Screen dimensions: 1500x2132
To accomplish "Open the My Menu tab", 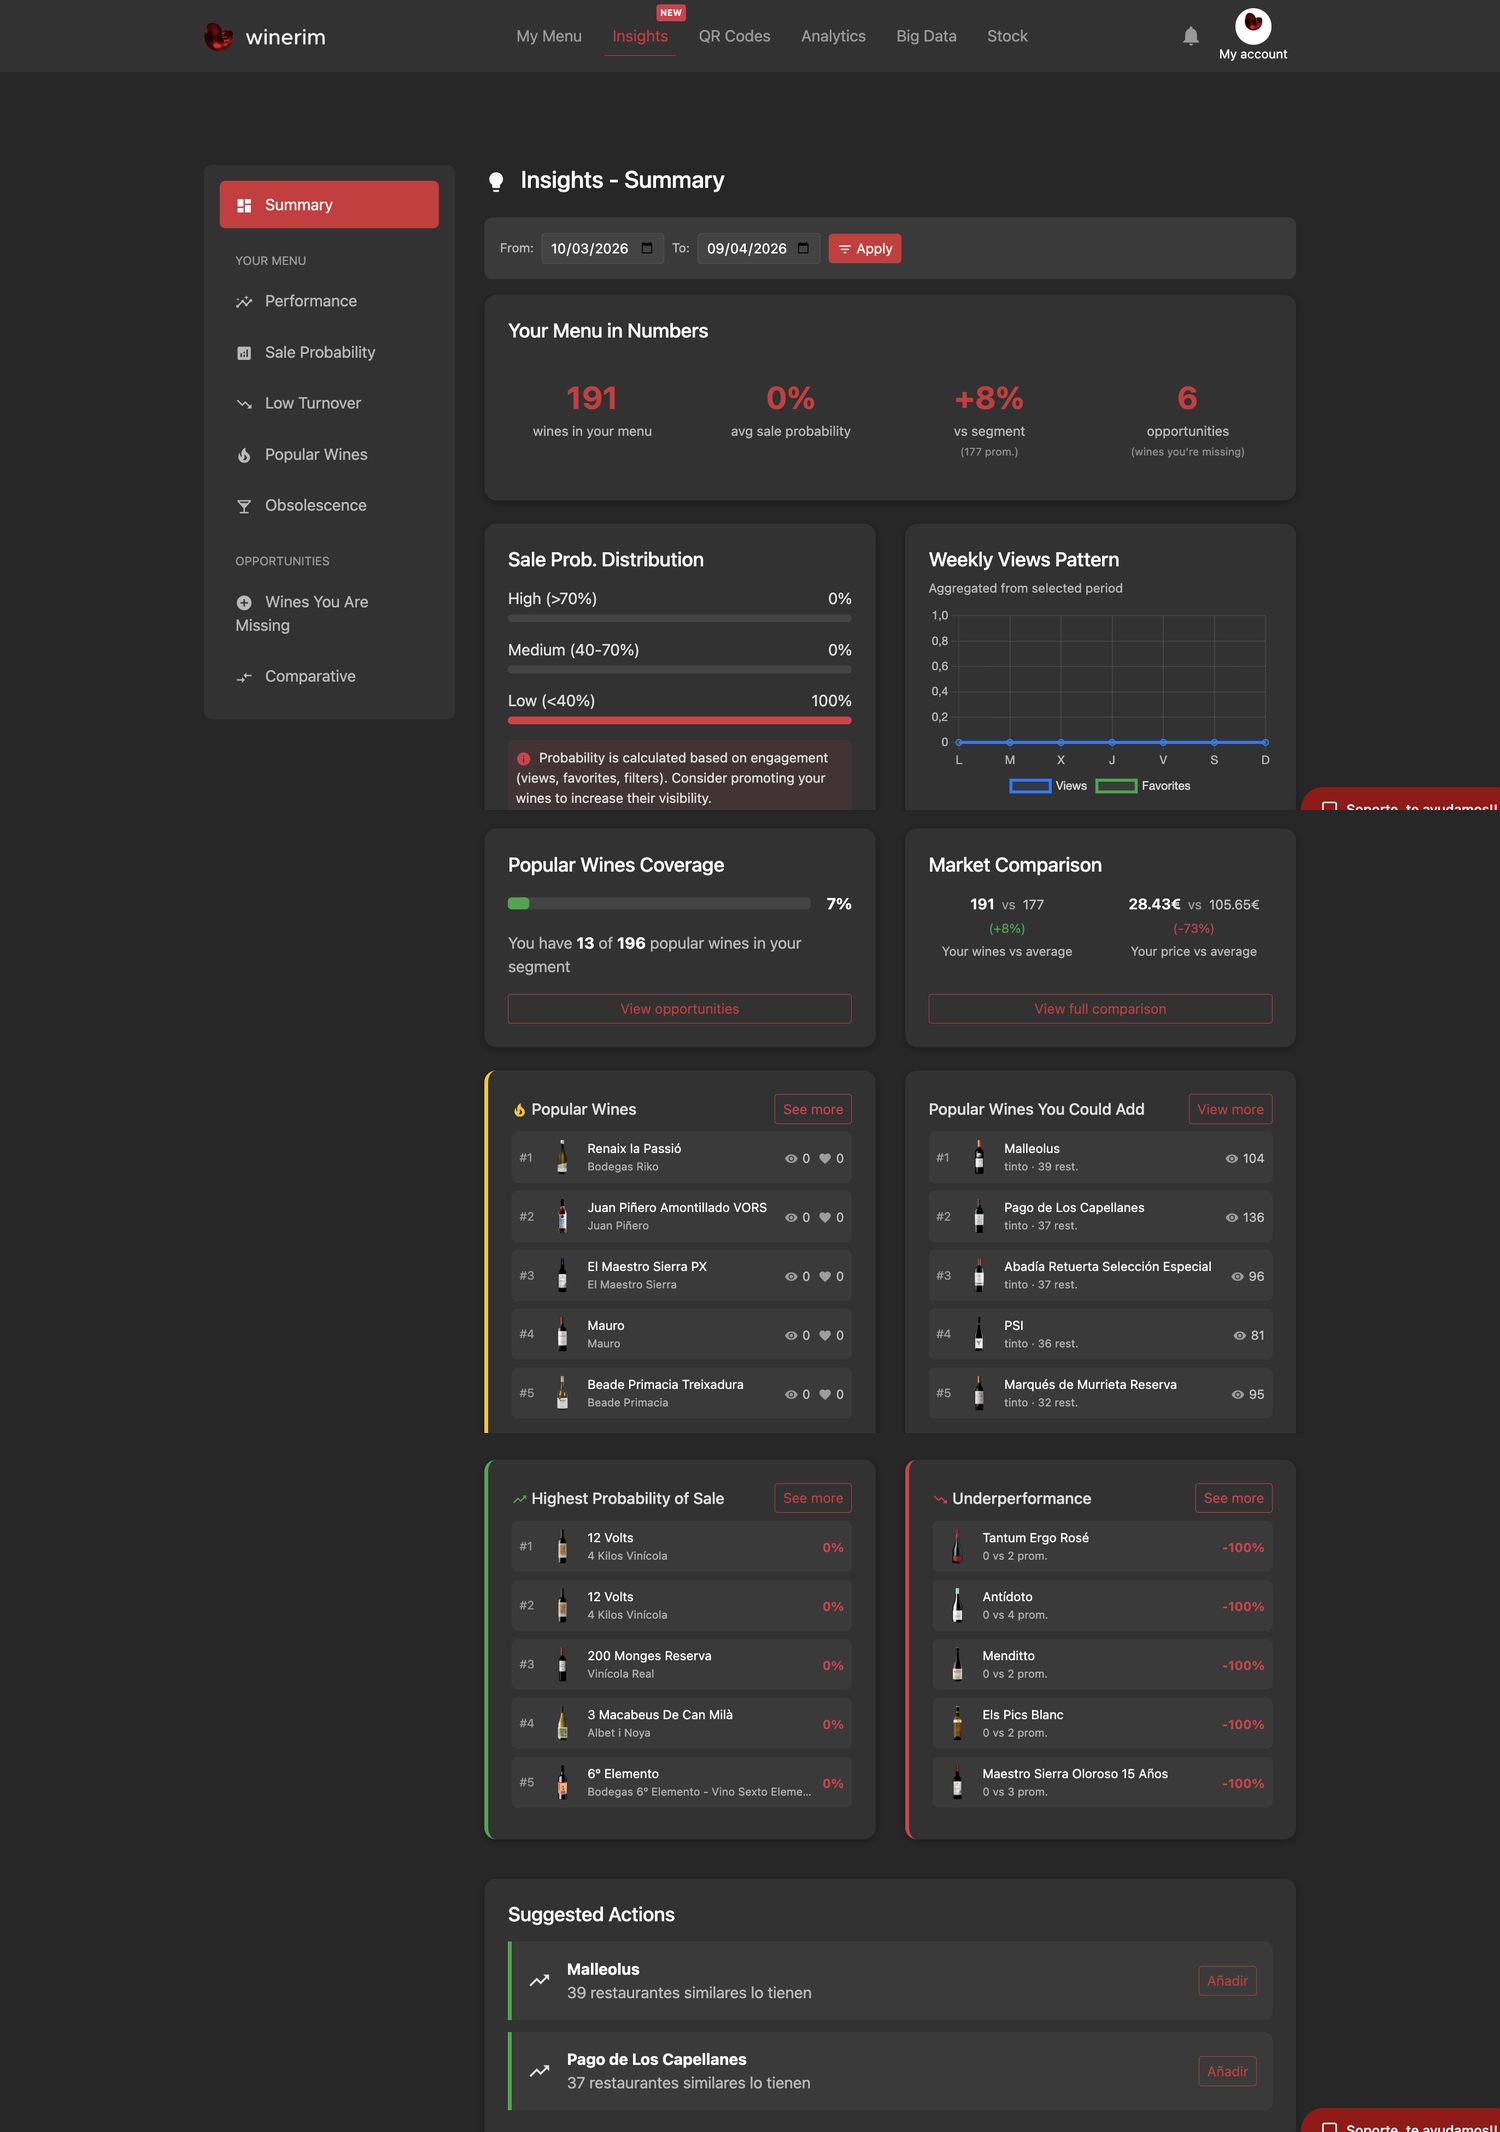I will click(x=549, y=36).
